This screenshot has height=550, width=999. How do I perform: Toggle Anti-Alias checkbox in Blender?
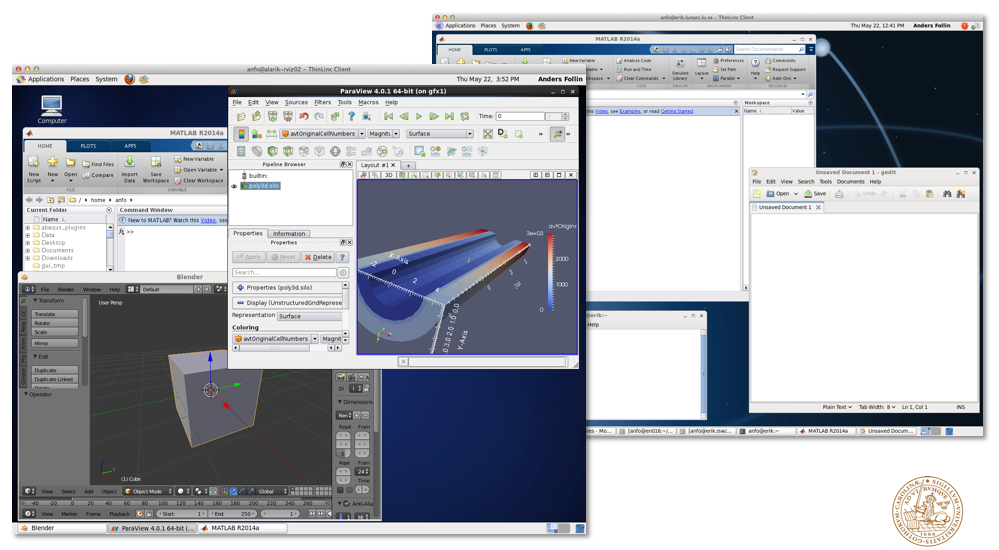(347, 503)
